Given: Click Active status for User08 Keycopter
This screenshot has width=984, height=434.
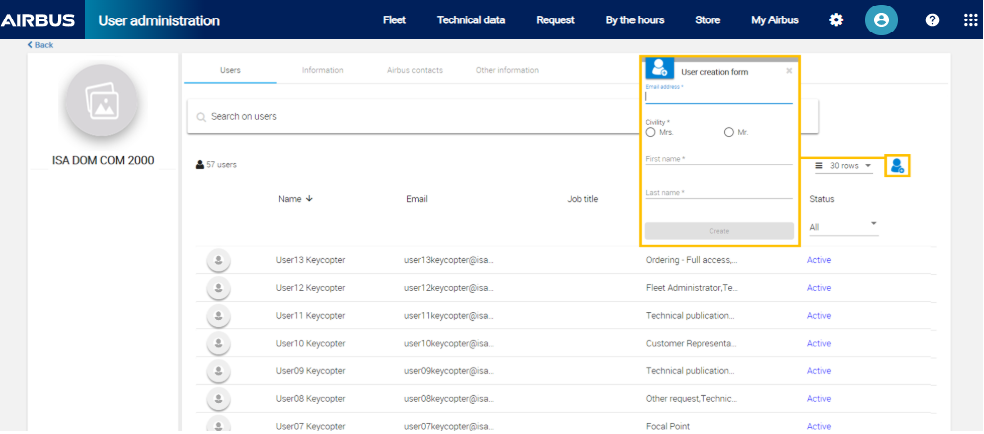Looking at the screenshot, I should pos(818,398).
